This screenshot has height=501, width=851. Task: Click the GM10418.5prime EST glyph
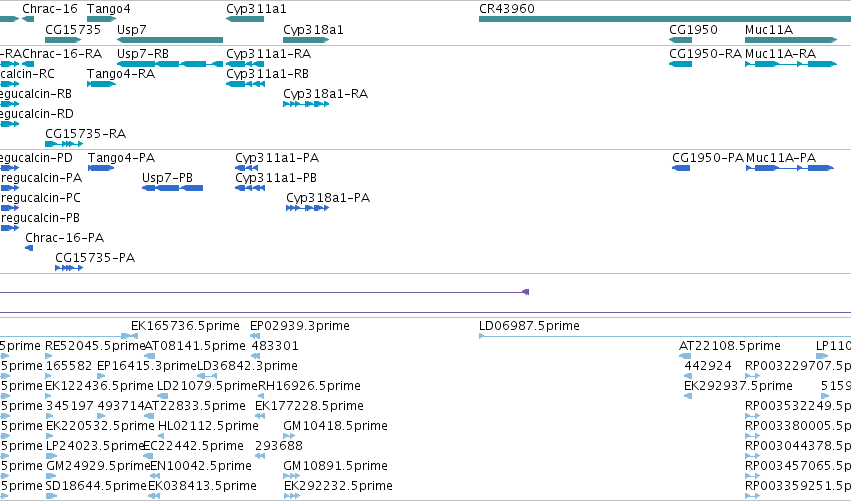289,436
